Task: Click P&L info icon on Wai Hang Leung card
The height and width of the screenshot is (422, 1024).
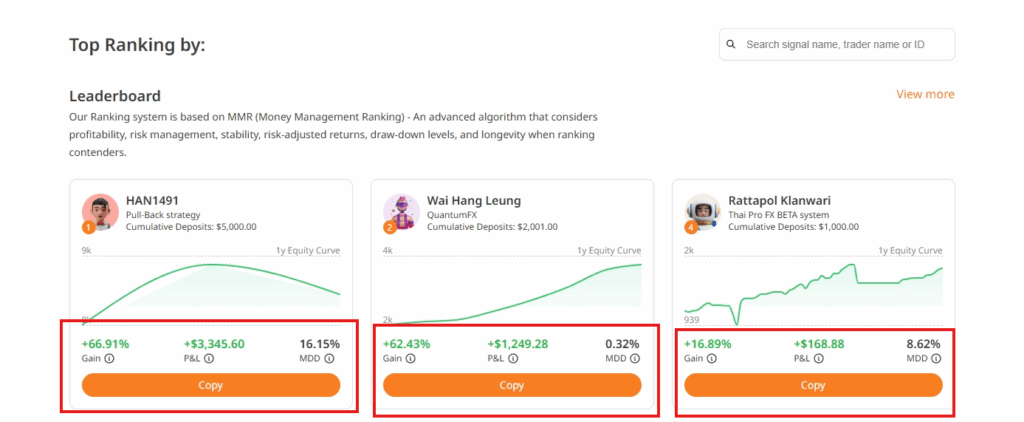Action: pyautogui.click(x=513, y=358)
